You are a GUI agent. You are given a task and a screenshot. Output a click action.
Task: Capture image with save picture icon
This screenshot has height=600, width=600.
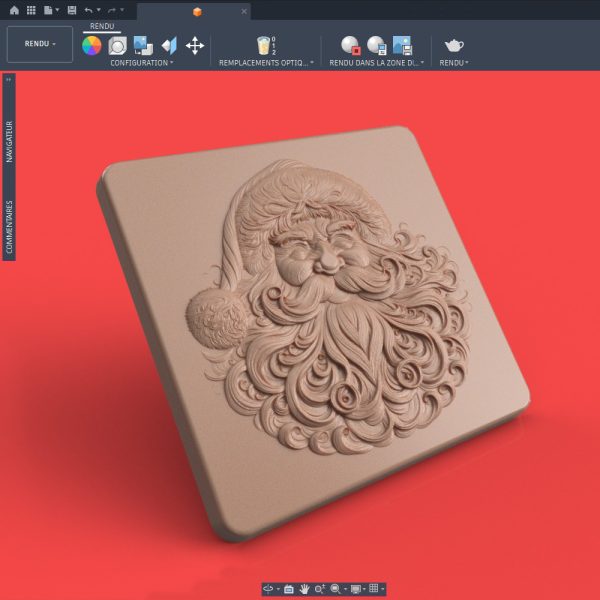(x=402, y=46)
